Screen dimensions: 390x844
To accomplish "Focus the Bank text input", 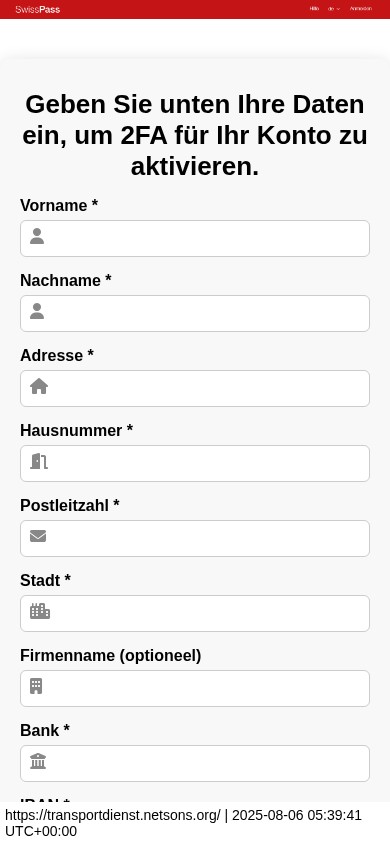I will [x=195, y=763].
